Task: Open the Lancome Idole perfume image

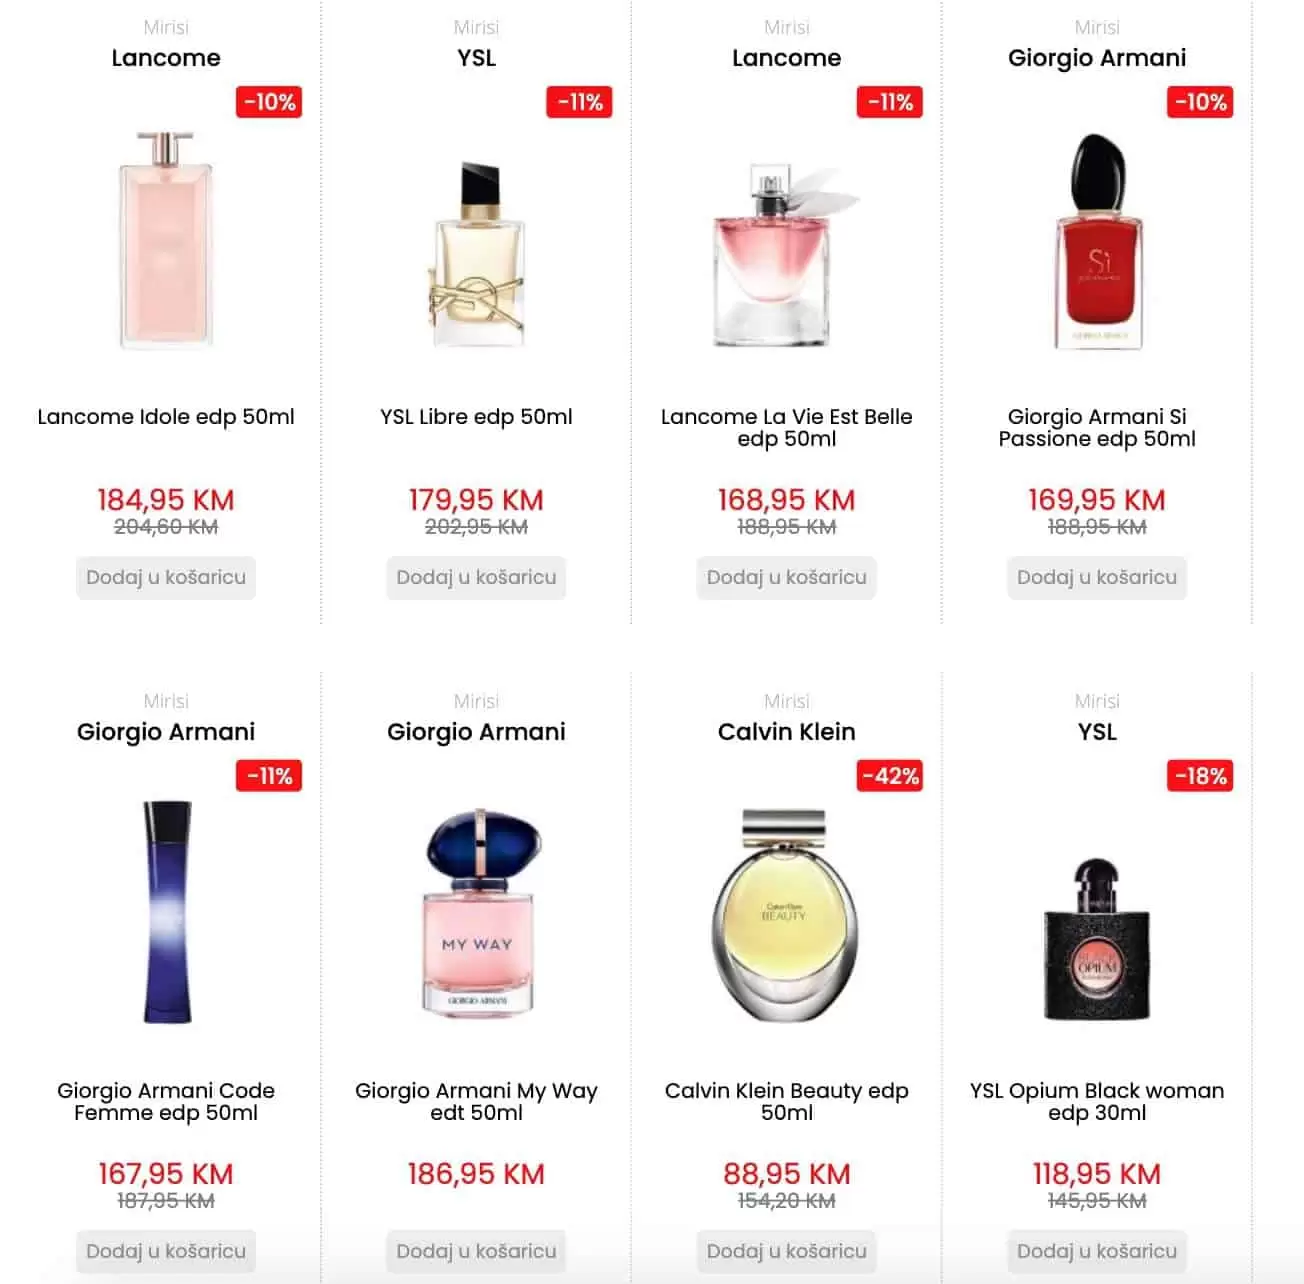Action: (166, 240)
